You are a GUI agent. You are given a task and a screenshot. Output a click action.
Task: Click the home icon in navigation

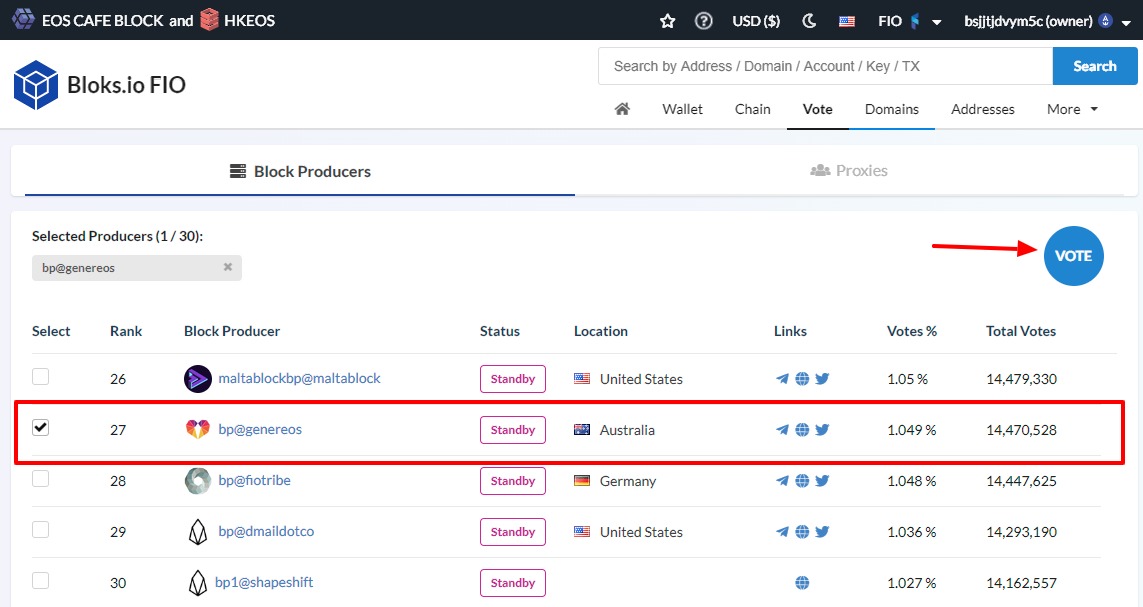(622, 109)
